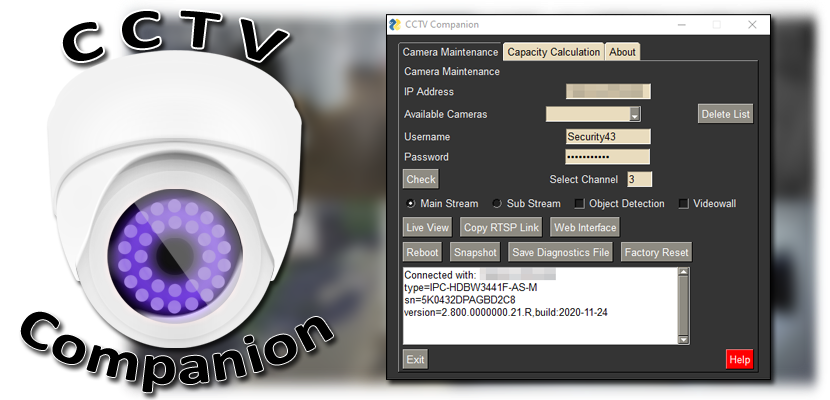Click the CCTV Companion title bar app icon

[395, 25]
